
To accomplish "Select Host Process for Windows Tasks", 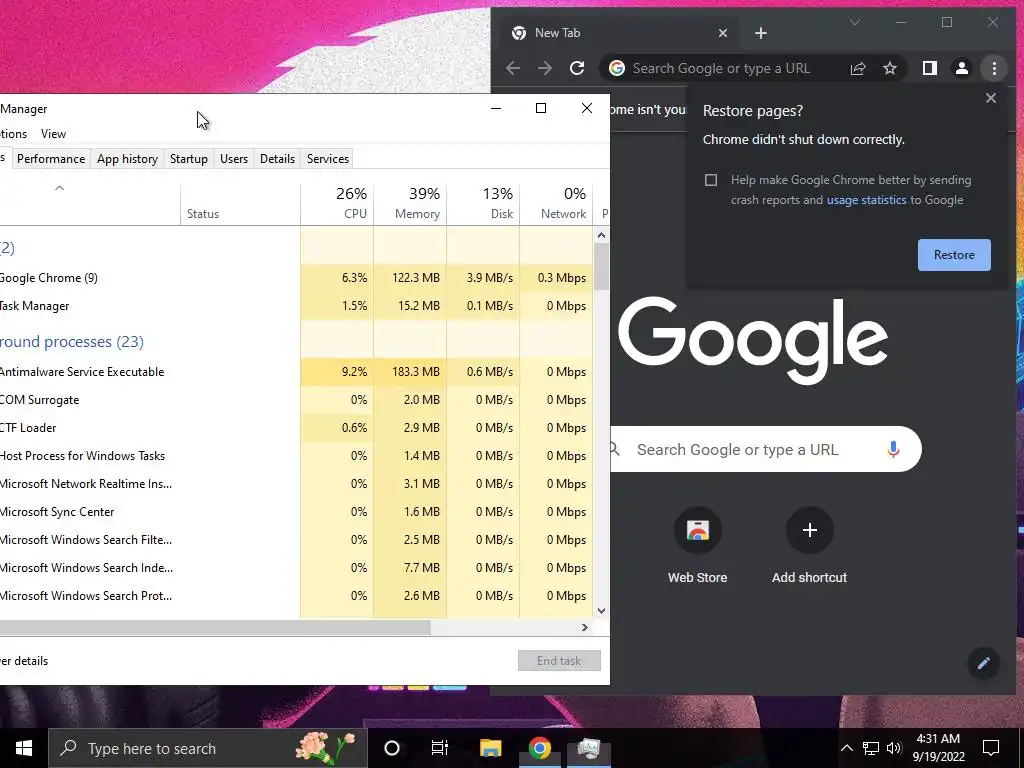I will coord(296,456).
